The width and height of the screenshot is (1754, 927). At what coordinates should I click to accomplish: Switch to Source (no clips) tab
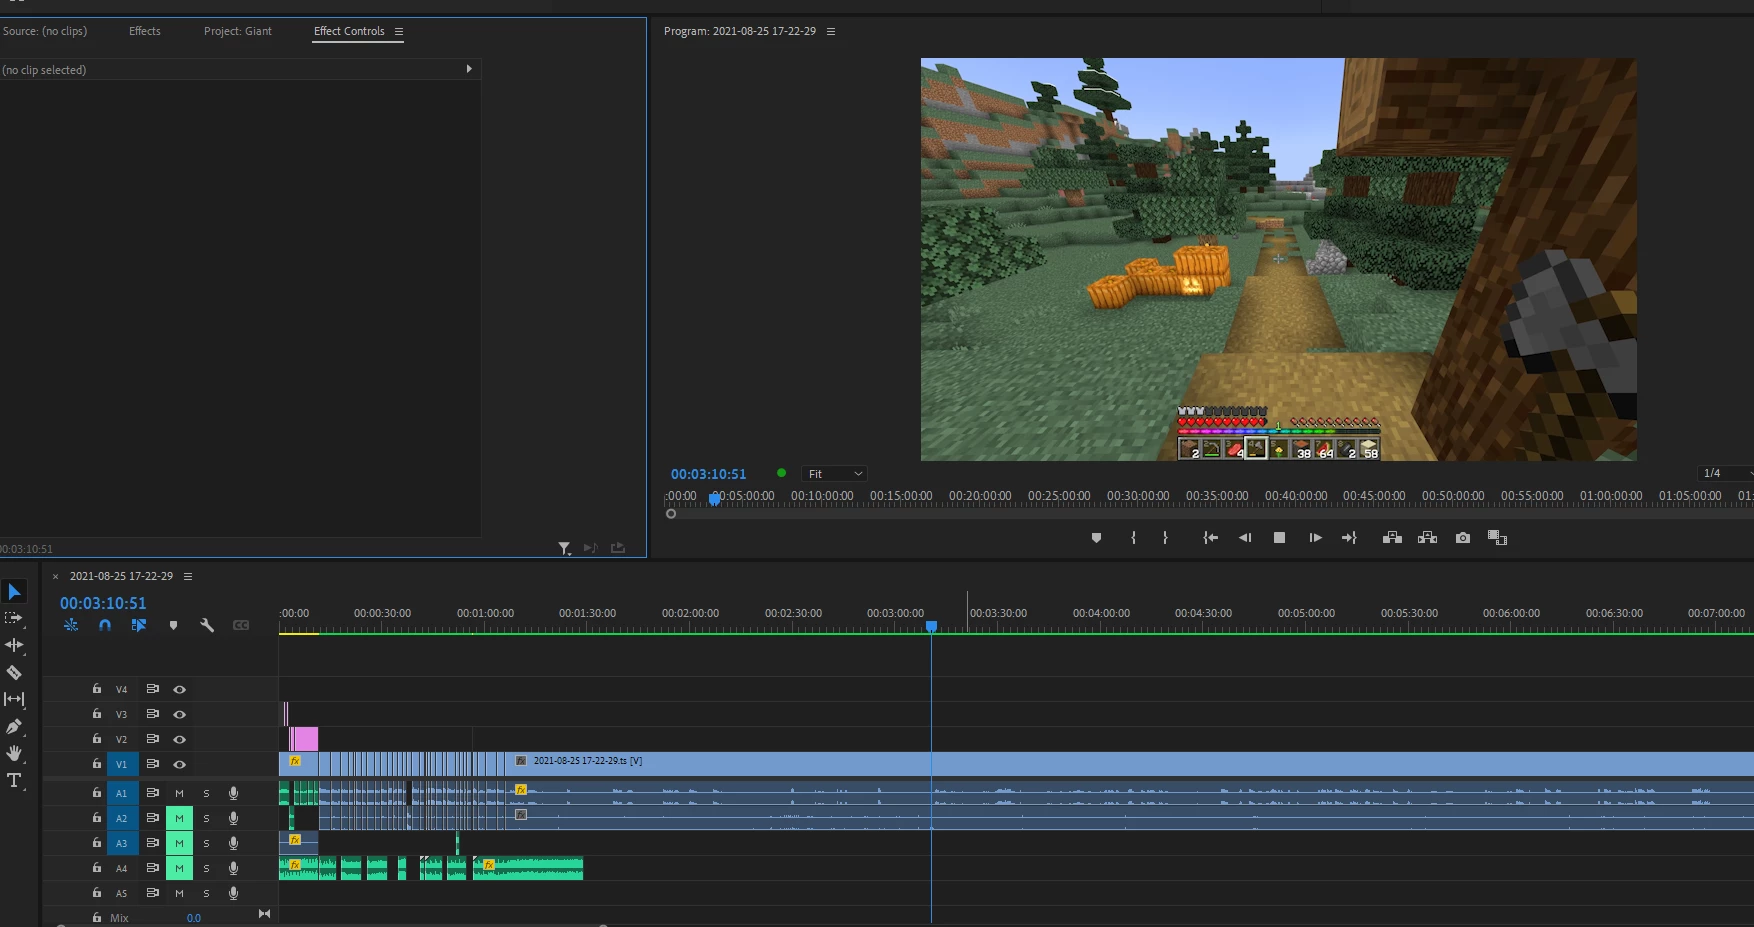[x=45, y=31]
